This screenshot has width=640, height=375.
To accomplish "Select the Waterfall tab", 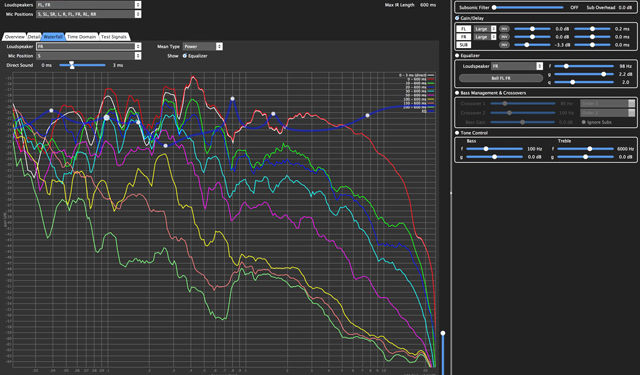I will tap(53, 37).
